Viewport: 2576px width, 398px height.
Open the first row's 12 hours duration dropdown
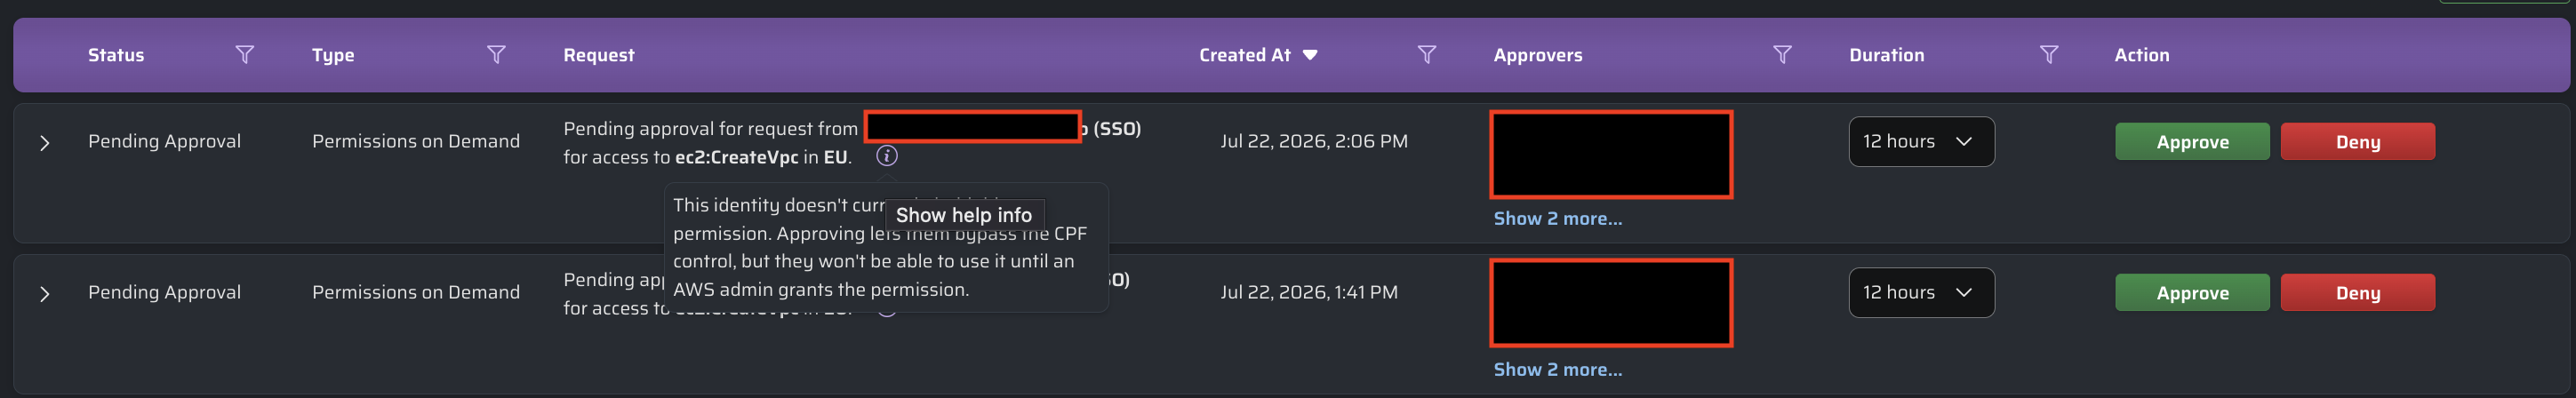[x=1921, y=142]
